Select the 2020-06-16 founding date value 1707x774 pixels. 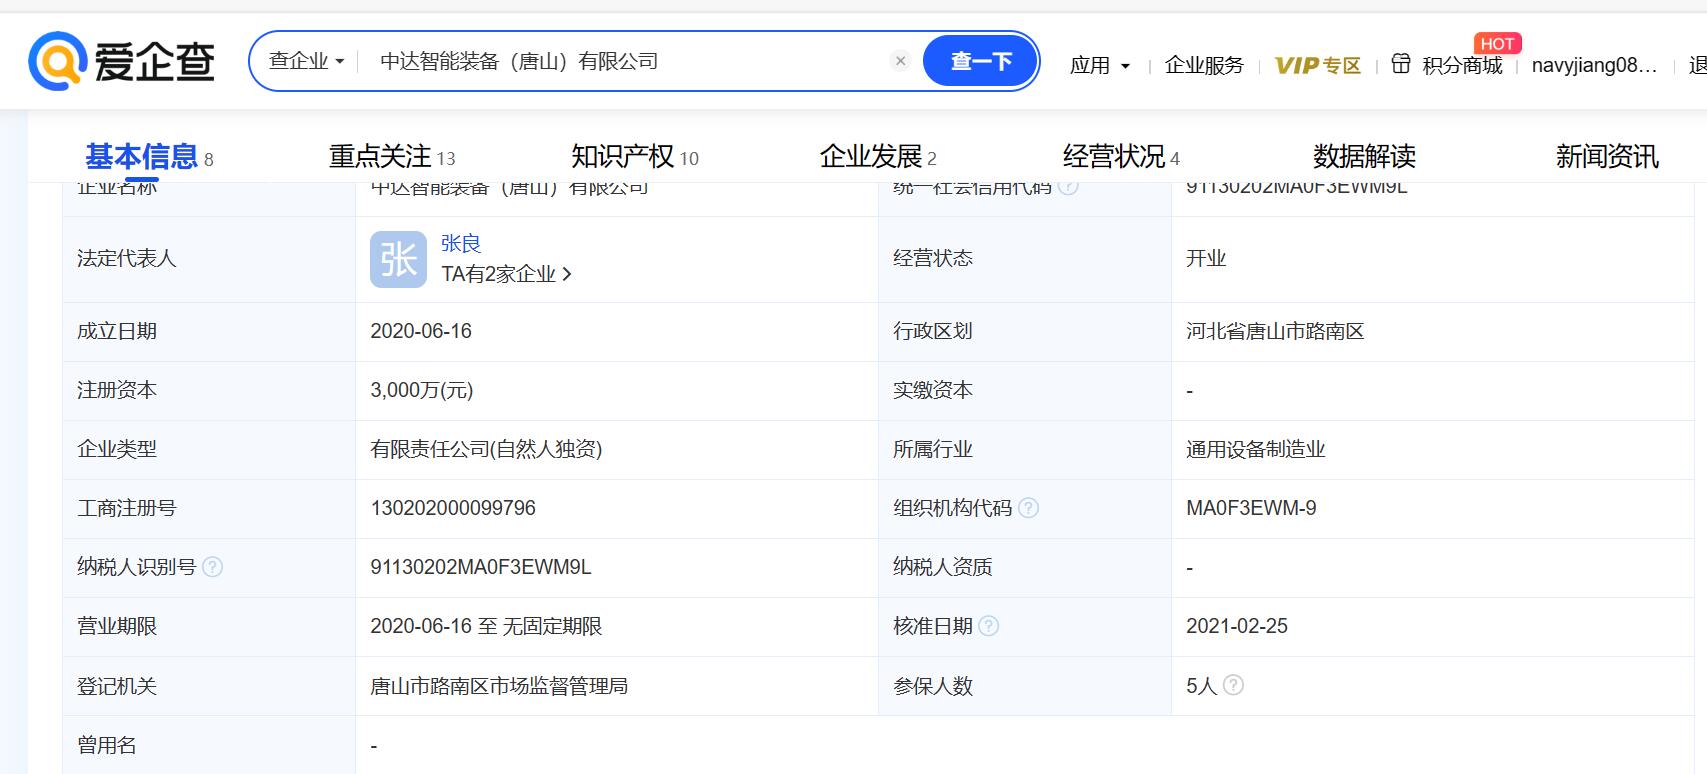pos(421,331)
